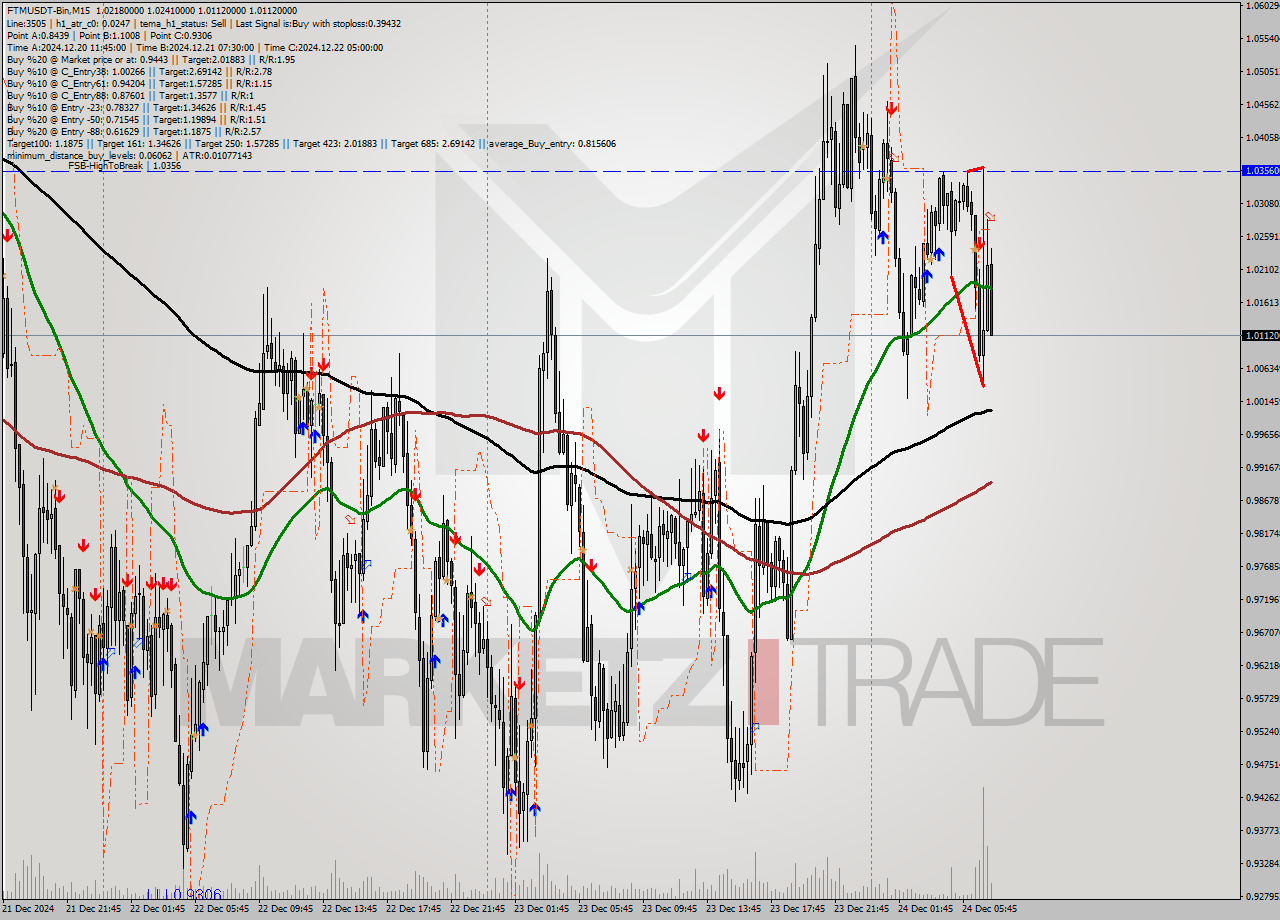Click the 'FSB-HighToBreak | 1.0356' label
The width and height of the screenshot is (1280, 920).
pyautogui.click(x=124, y=166)
